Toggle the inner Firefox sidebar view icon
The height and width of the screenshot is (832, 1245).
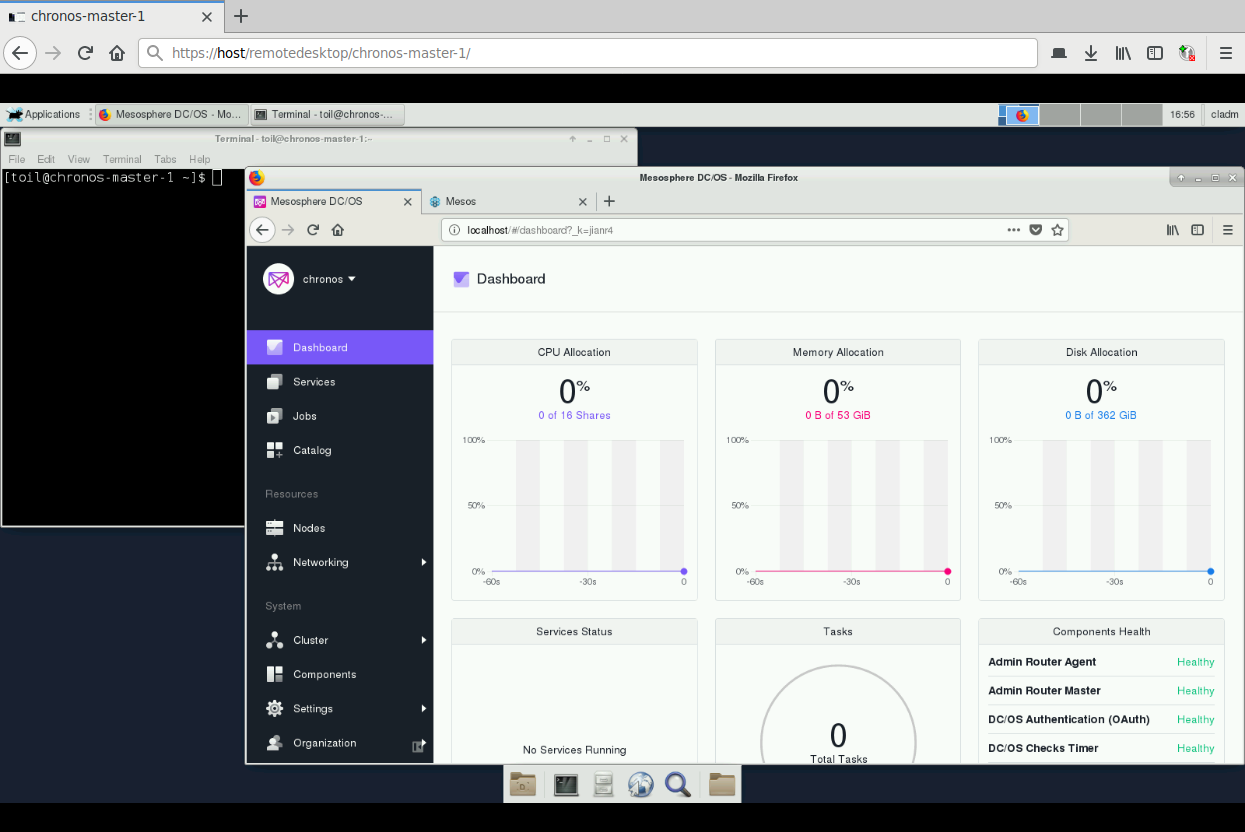click(x=1197, y=230)
